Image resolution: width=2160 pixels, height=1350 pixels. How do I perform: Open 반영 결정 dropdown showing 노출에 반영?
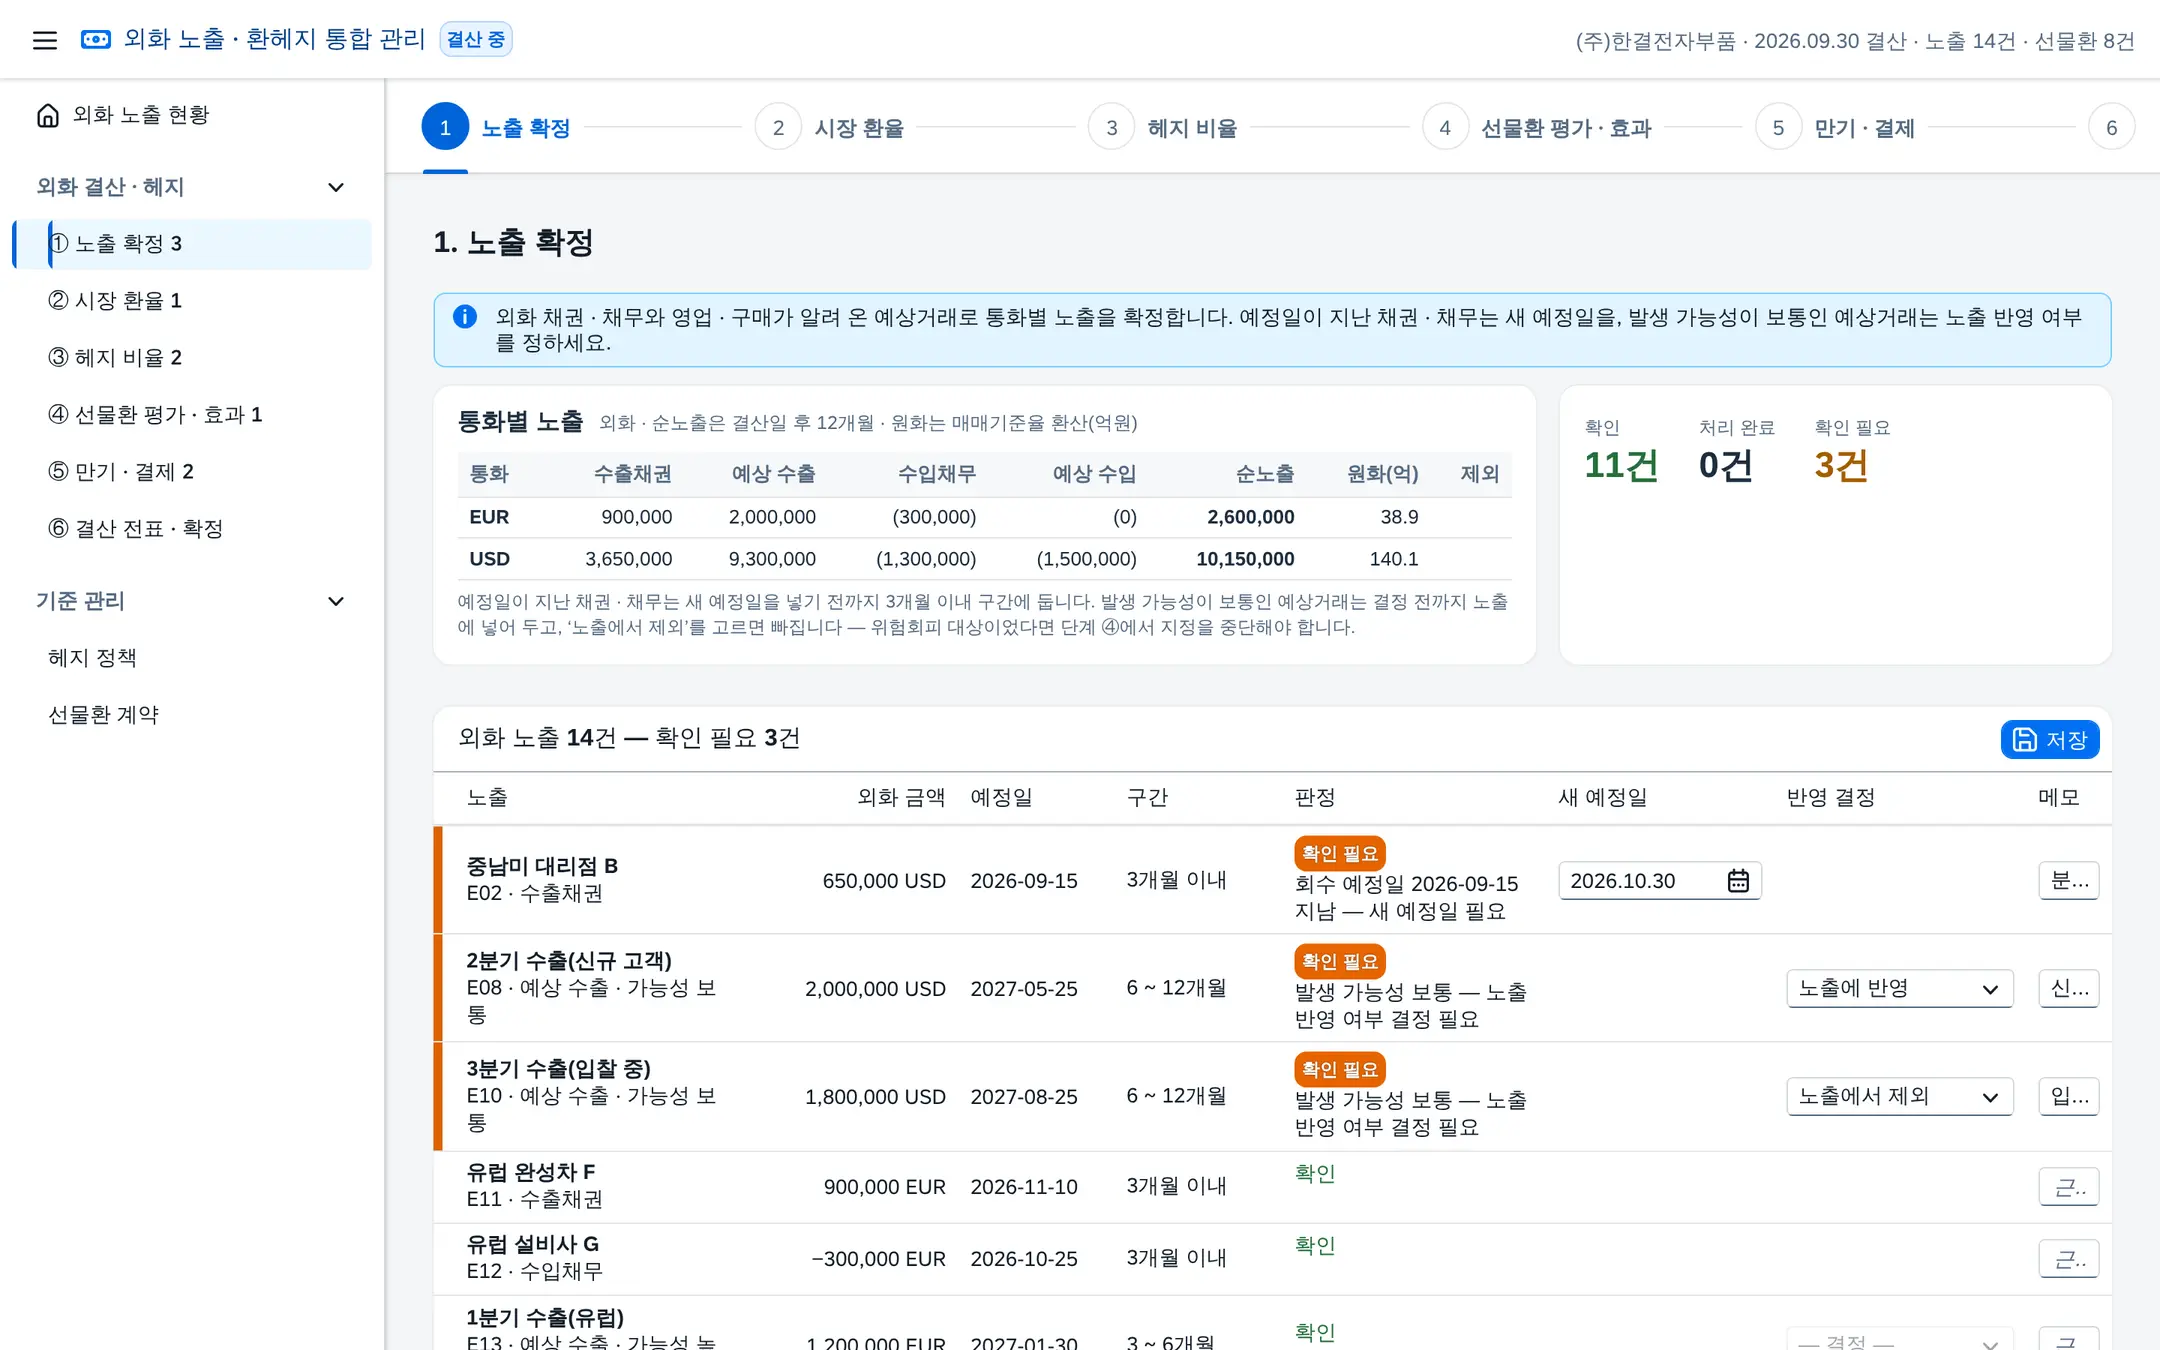1899,988
